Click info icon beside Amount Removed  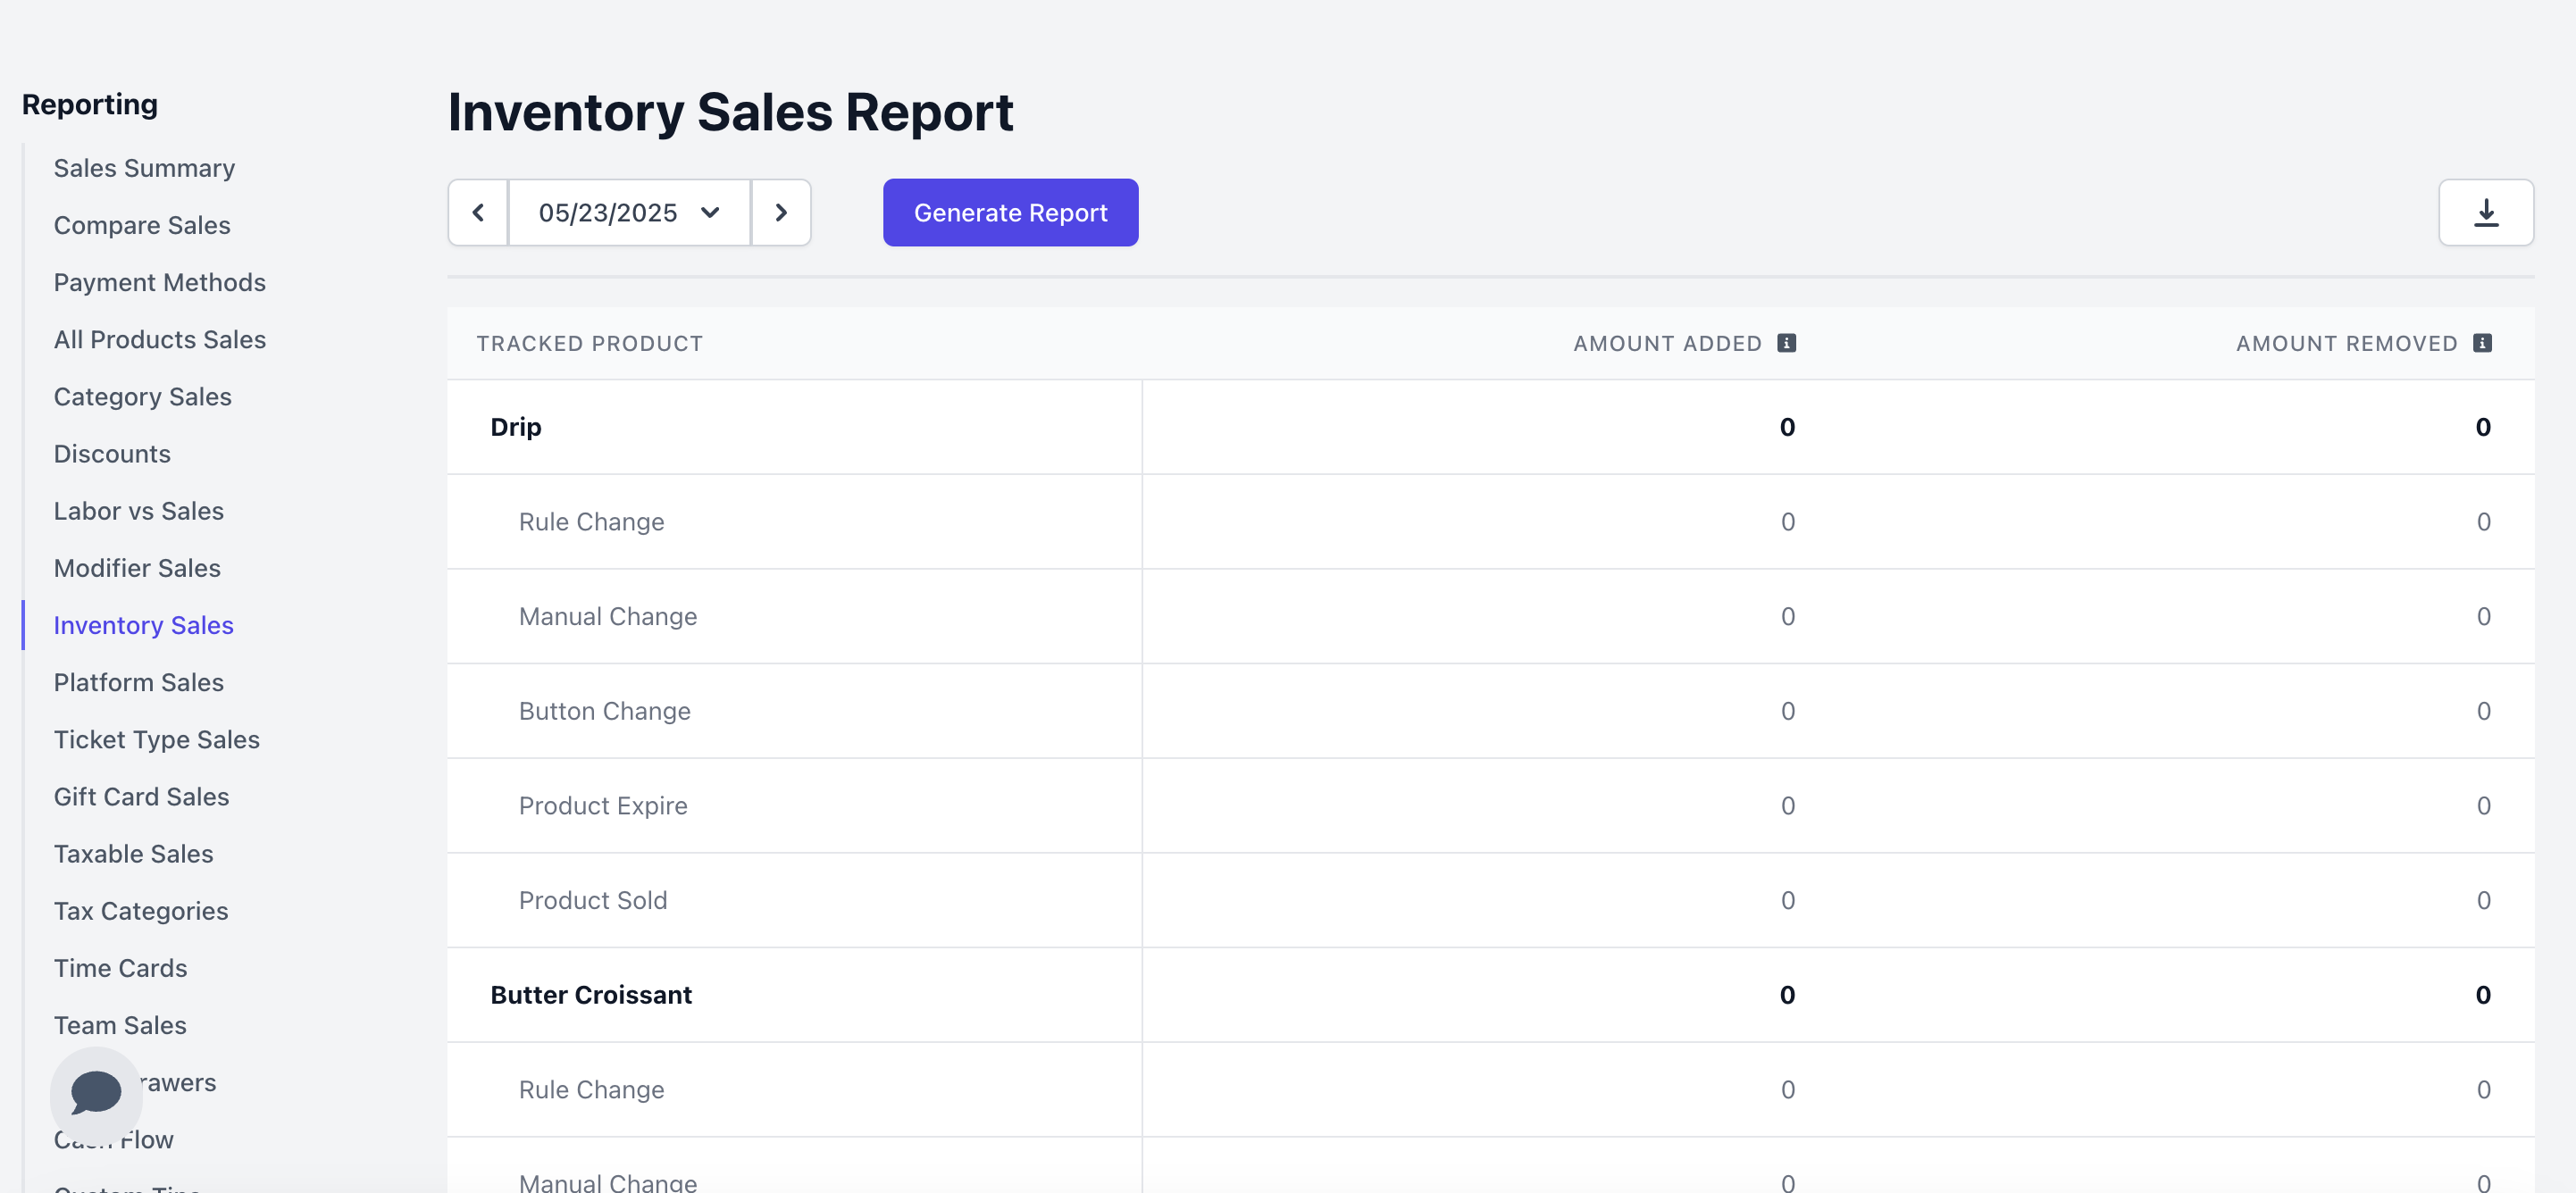coord(2482,343)
